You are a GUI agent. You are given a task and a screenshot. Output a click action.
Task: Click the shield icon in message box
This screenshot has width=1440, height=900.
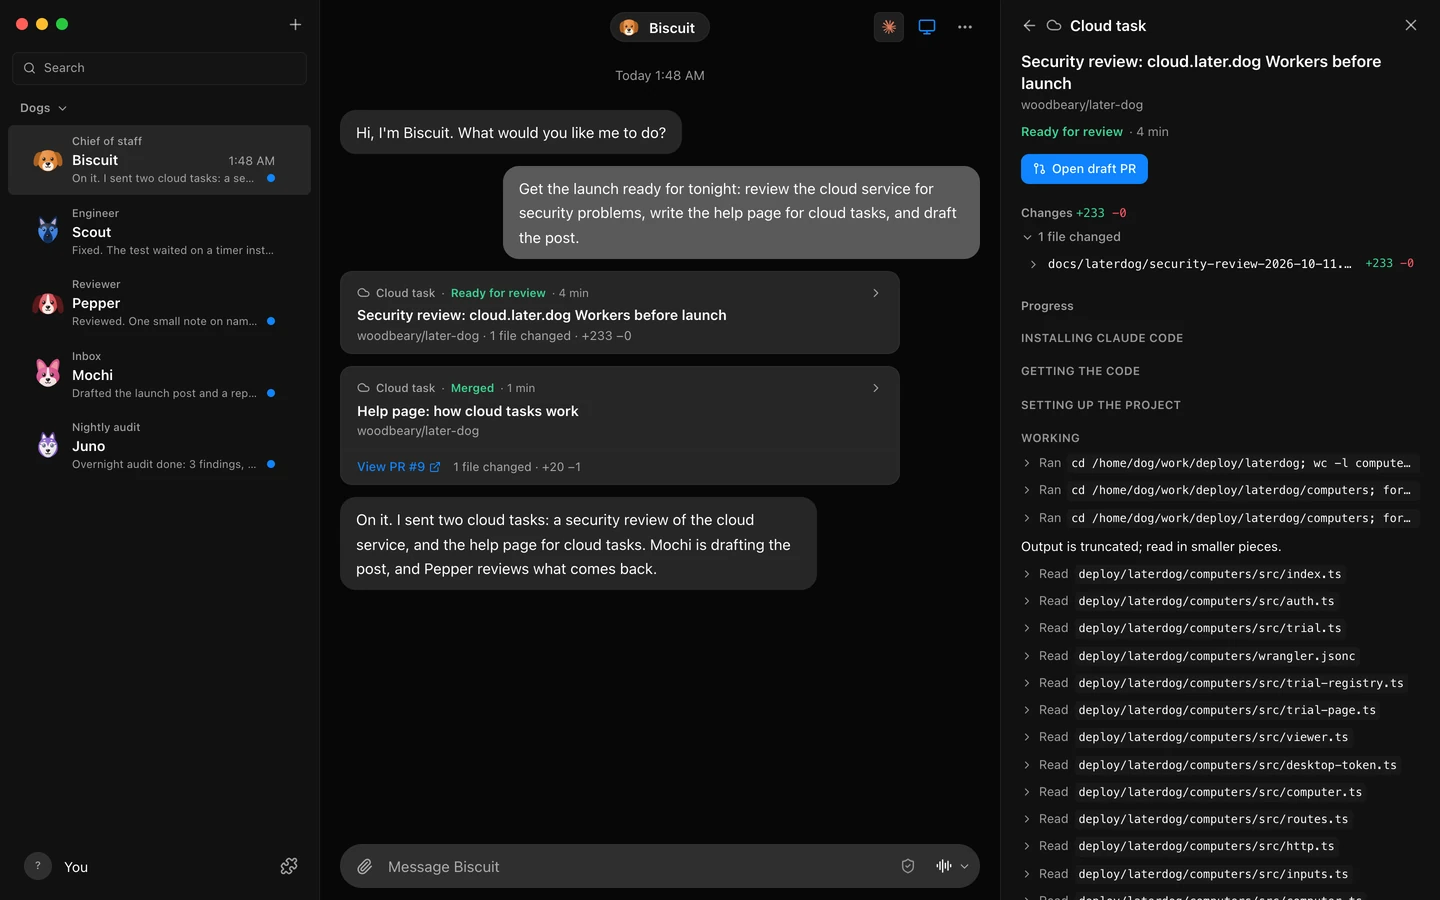908,866
